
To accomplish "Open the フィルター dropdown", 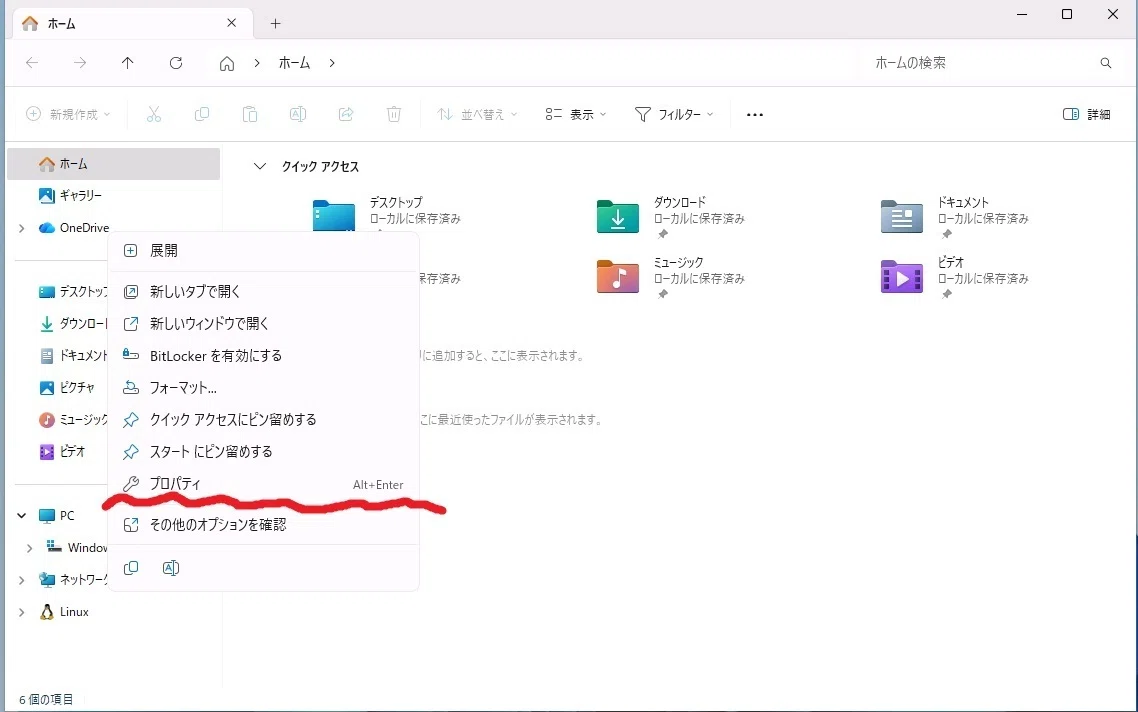I will [x=674, y=115].
